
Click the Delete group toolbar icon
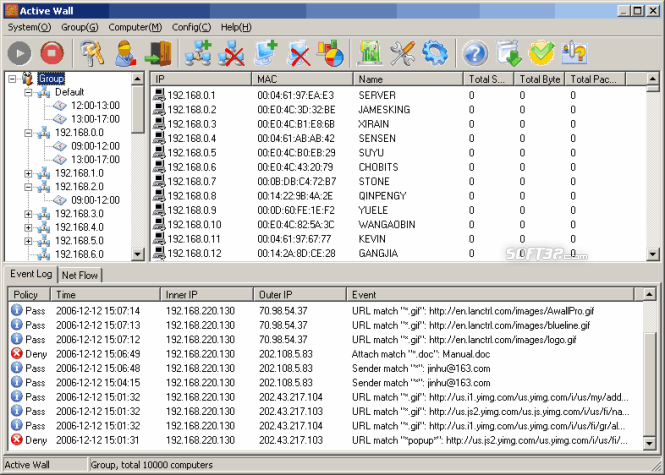coord(231,53)
